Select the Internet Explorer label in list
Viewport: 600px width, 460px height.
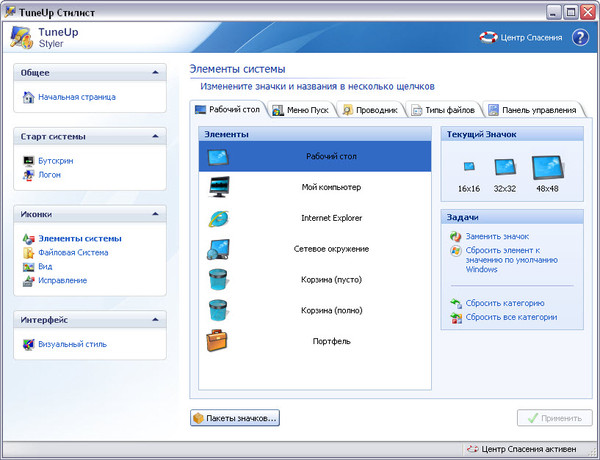[331, 218]
